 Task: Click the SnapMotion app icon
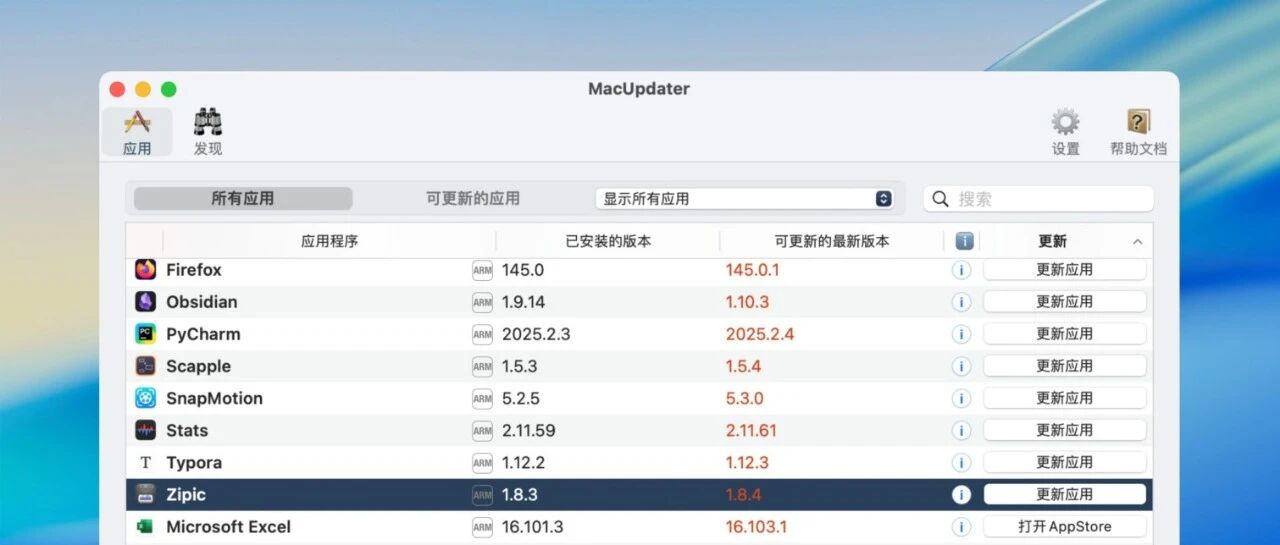point(146,398)
